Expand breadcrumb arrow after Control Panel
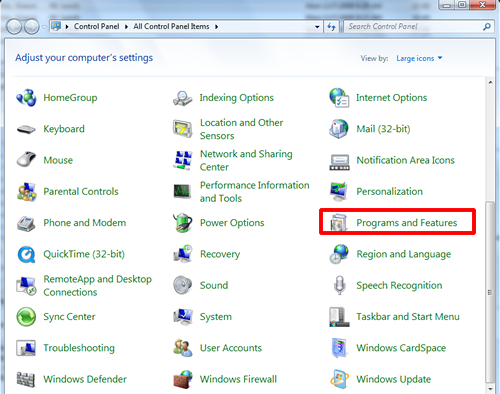This screenshot has height=394, width=500. [x=126, y=27]
